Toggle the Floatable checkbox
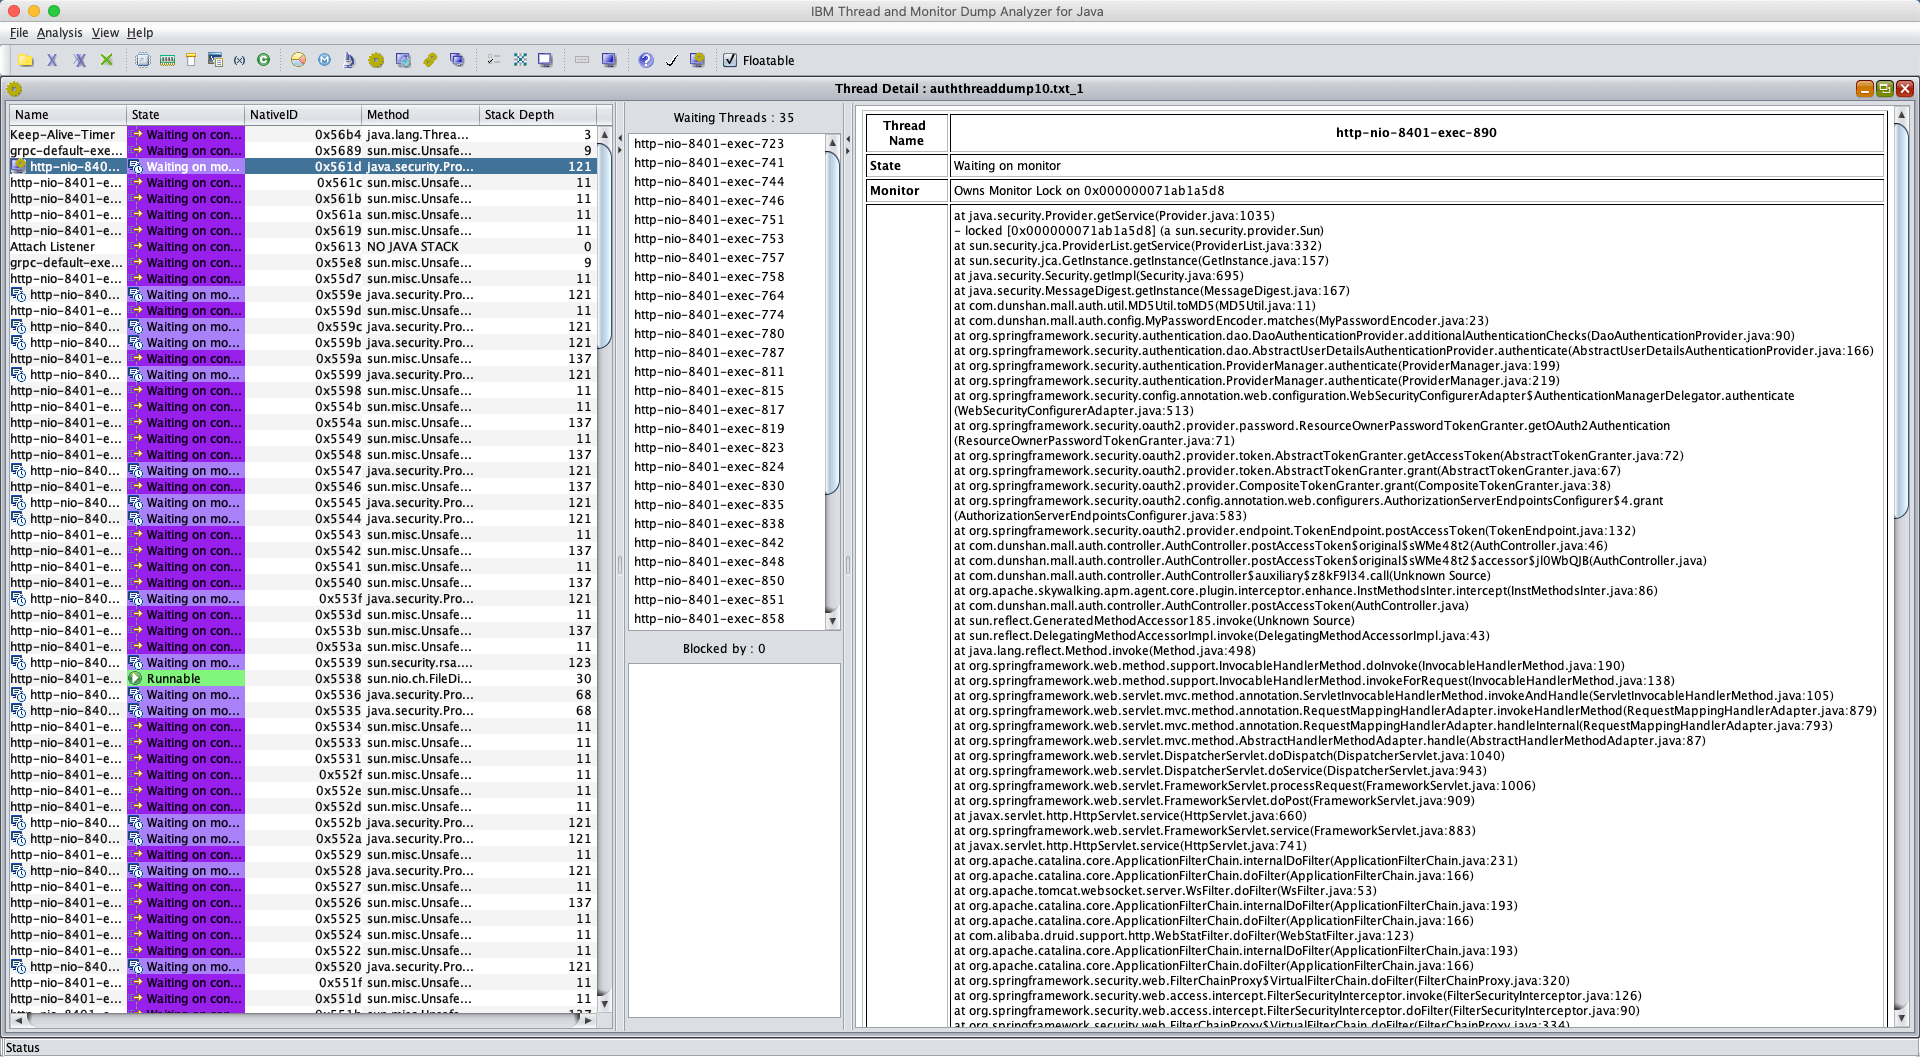Screen dimensions: 1920x1057 (x=730, y=60)
